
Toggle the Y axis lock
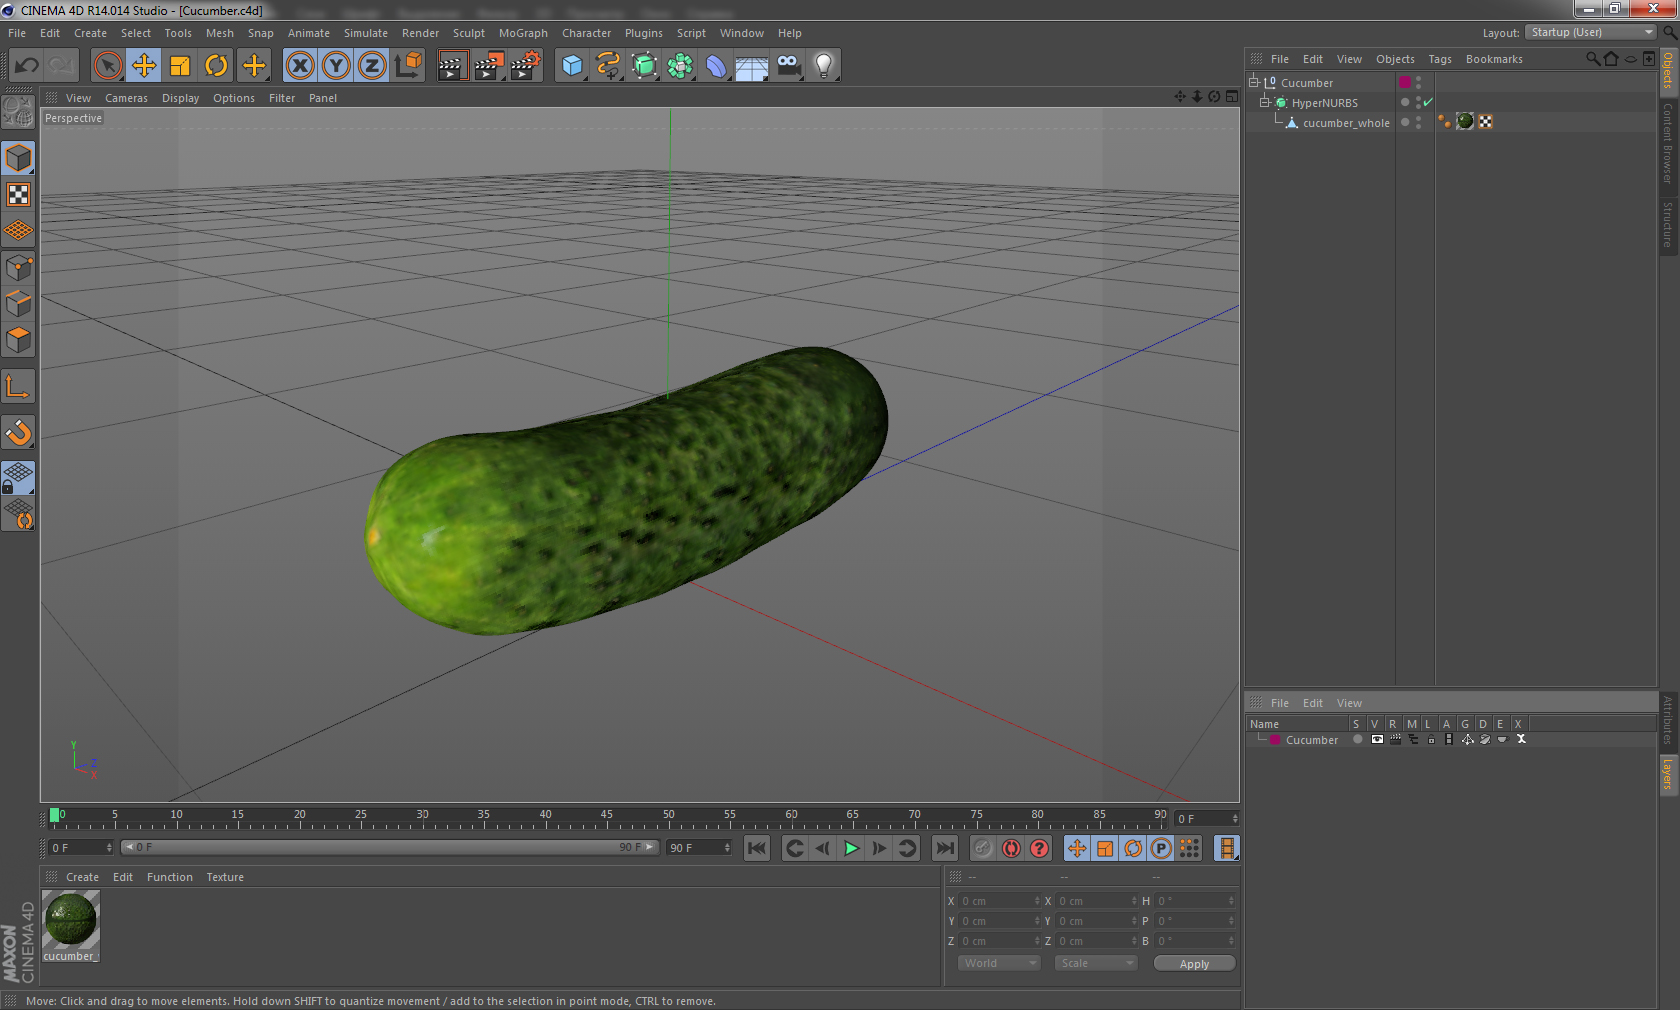(336, 66)
